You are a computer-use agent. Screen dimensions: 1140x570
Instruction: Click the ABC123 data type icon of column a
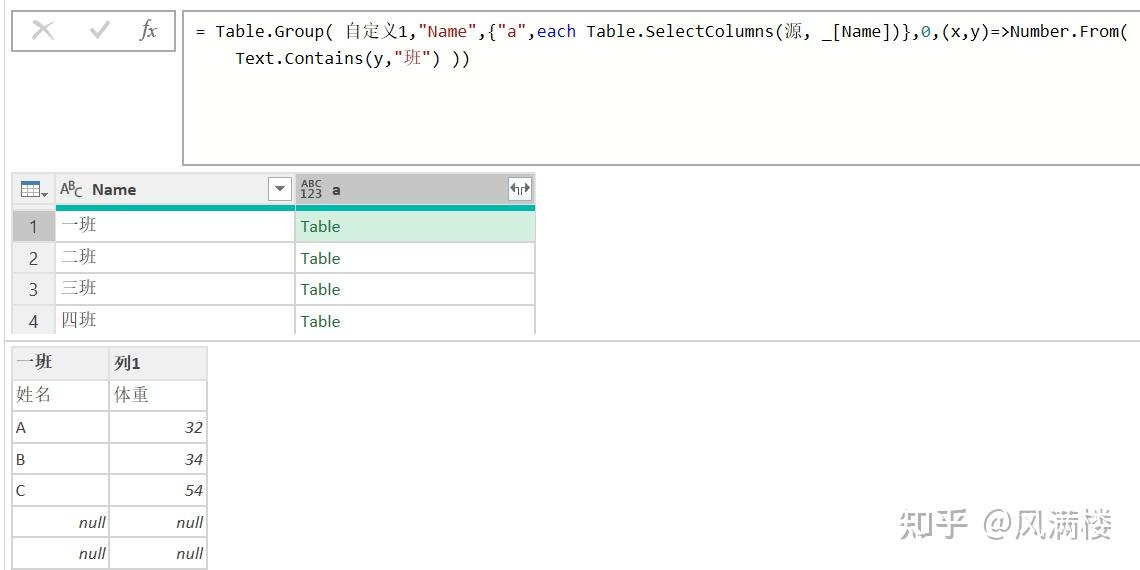pos(312,189)
